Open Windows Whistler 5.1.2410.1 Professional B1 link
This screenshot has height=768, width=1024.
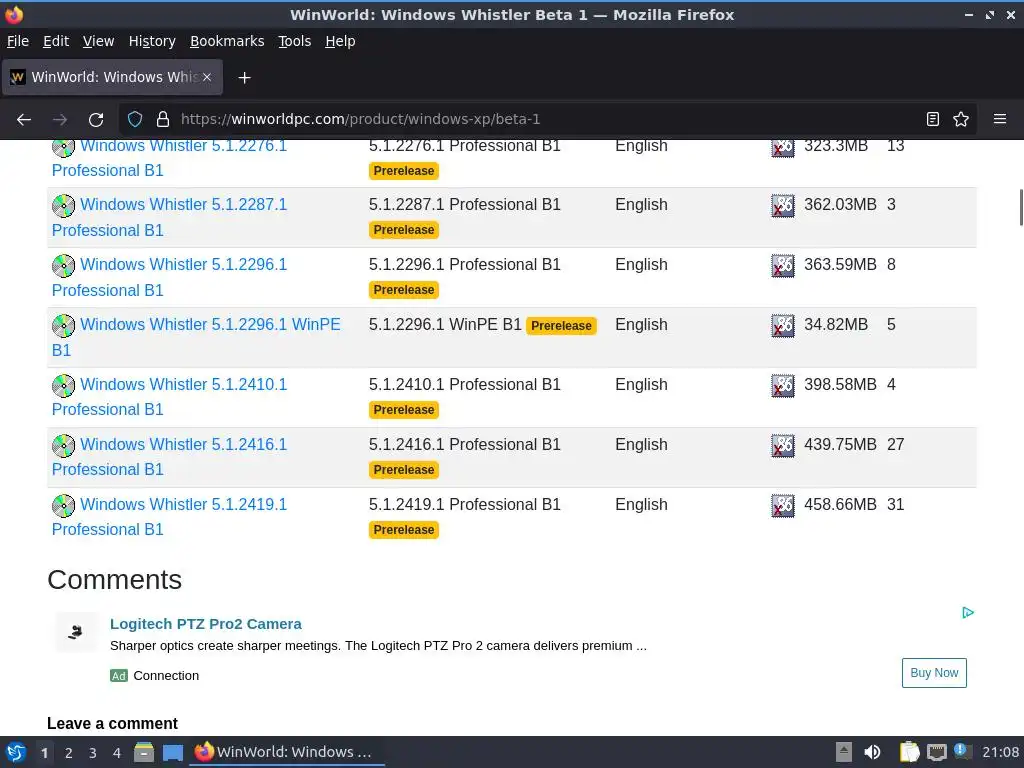(169, 396)
